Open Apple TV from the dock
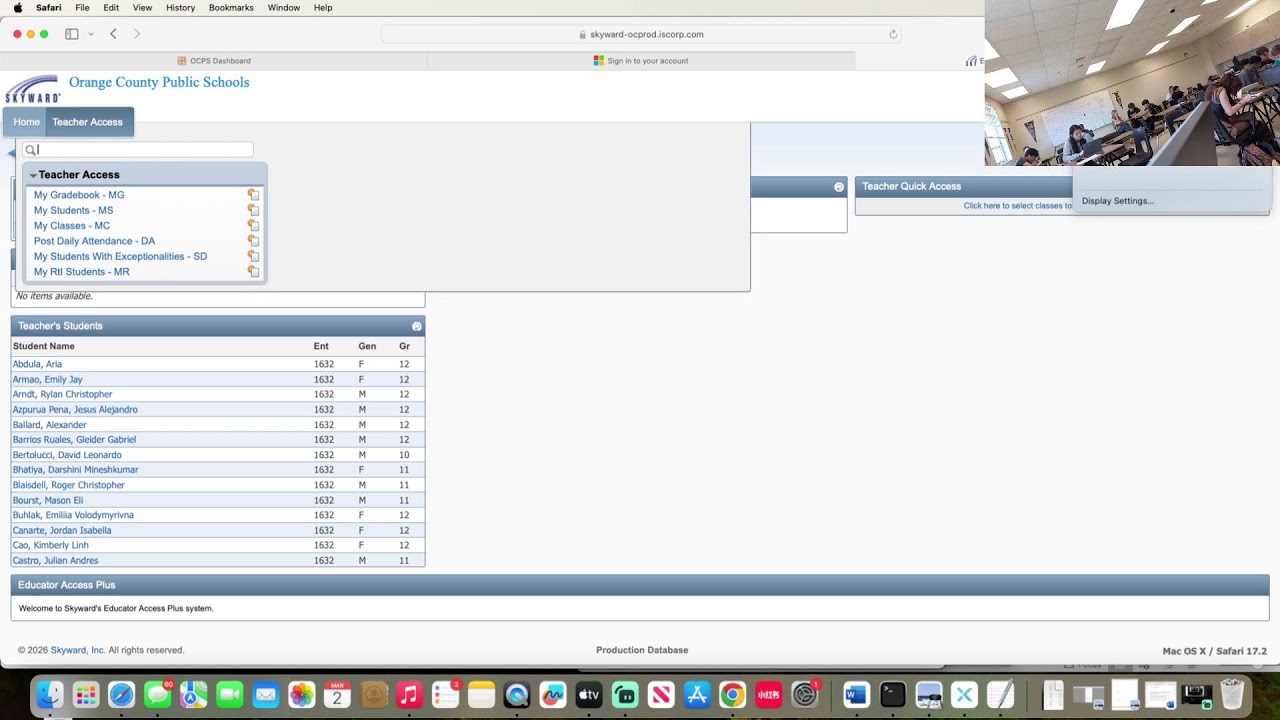Viewport: 1280px width, 720px height. coord(589,694)
